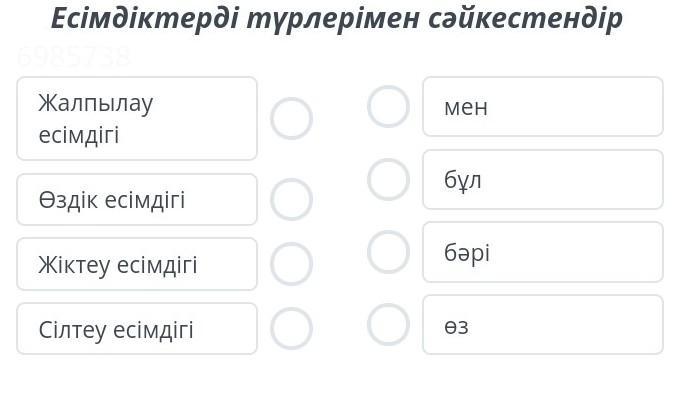Choose the answer box labeled бәрі
Viewport: 684px width, 409px height.
point(542,252)
